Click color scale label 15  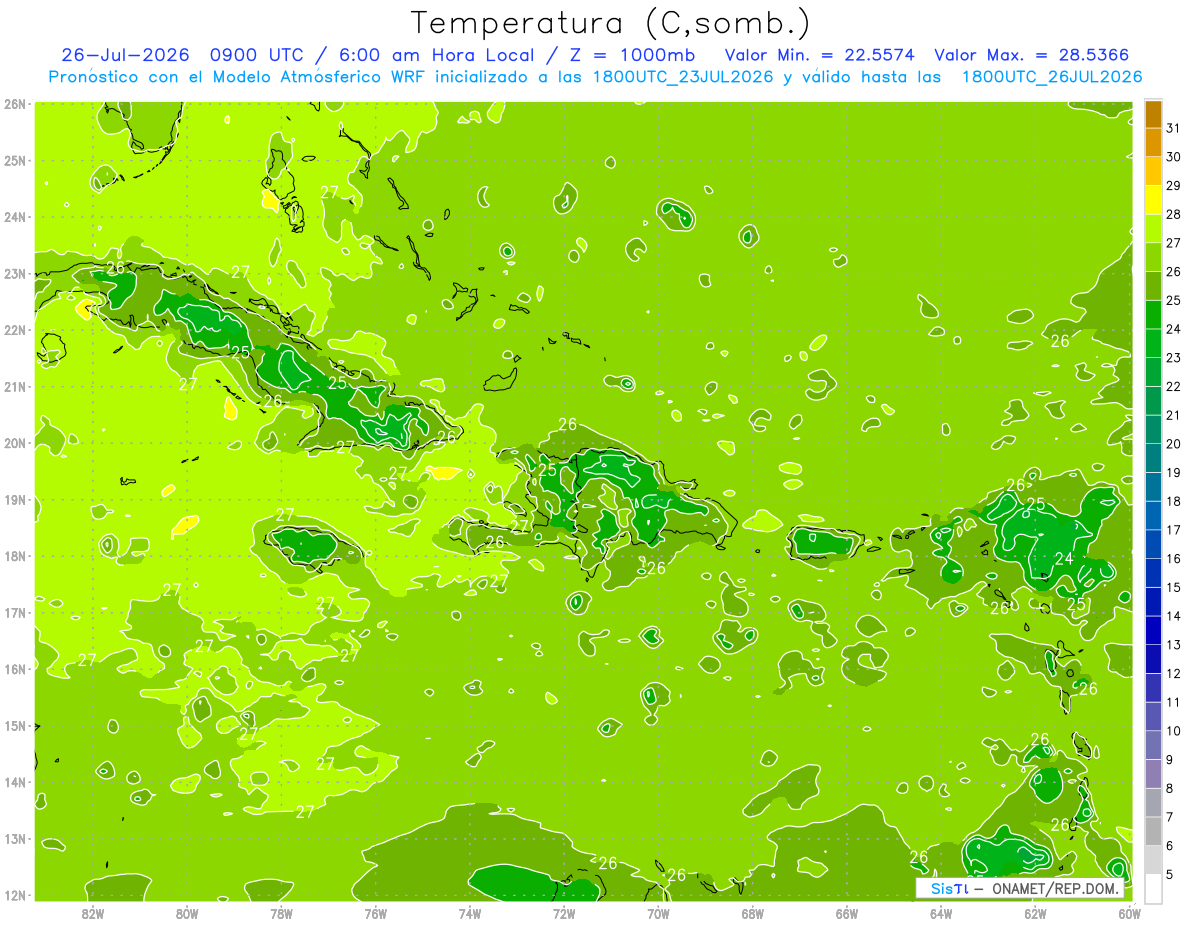(x=1174, y=587)
